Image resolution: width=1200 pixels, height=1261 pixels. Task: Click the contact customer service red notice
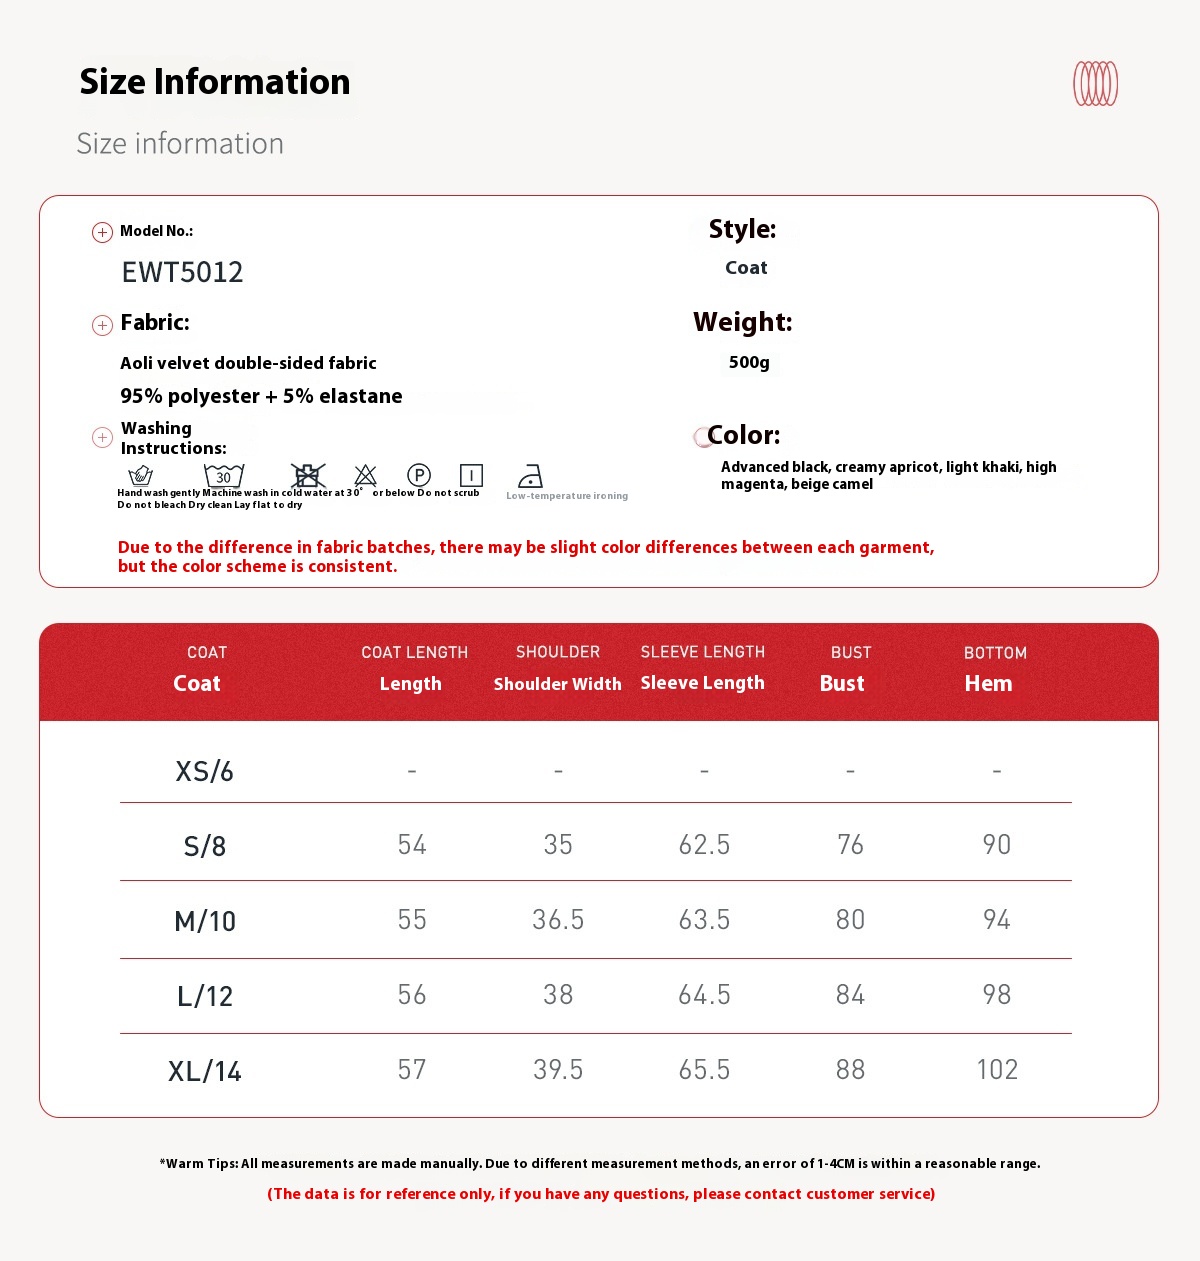click(x=601, y=1194)
